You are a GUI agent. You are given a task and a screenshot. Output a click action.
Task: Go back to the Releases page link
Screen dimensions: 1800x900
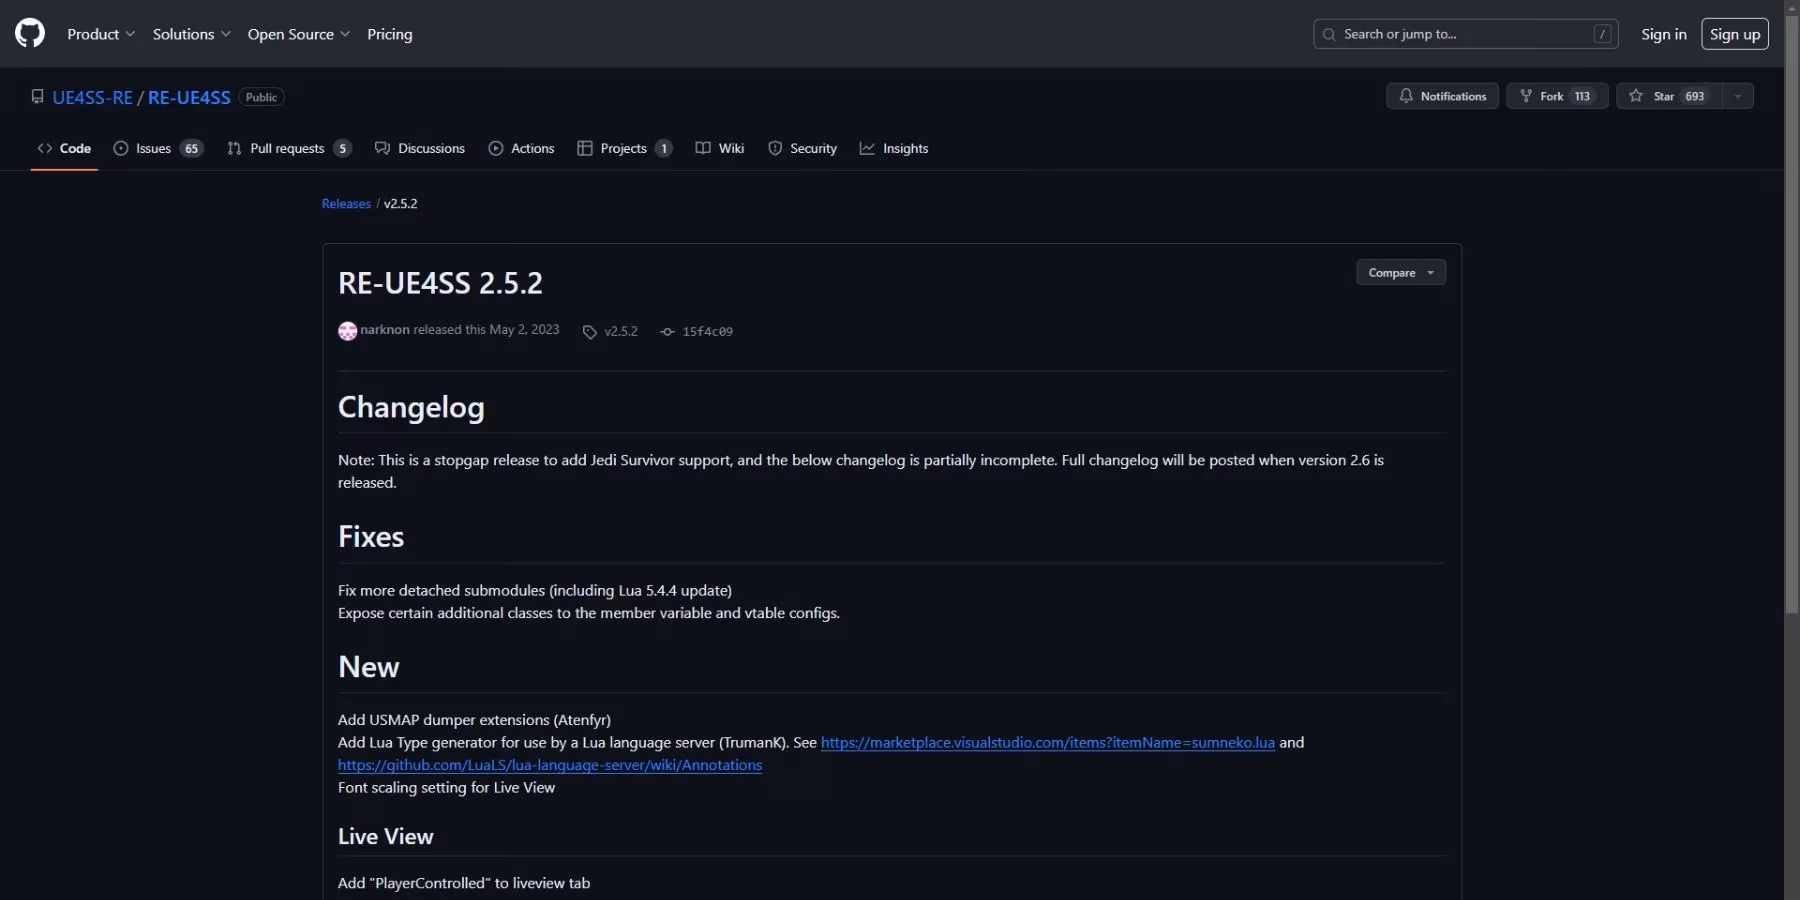pyautogui.click(x=346, y=203)
